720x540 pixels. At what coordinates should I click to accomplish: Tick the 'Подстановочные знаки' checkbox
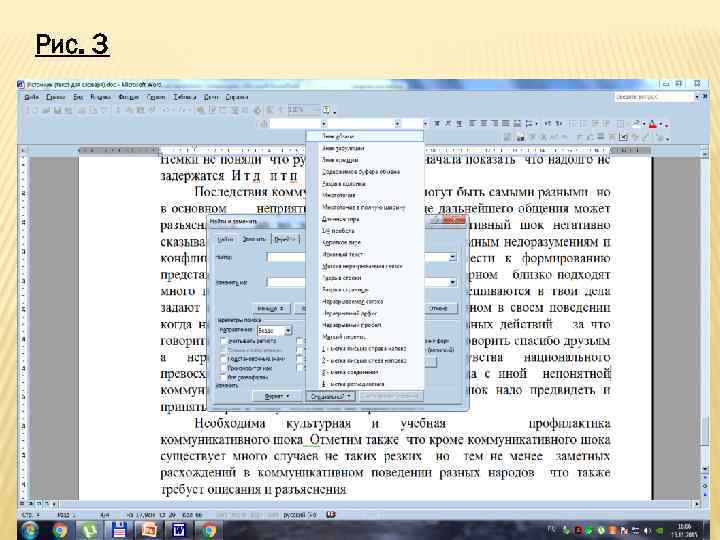224,359
